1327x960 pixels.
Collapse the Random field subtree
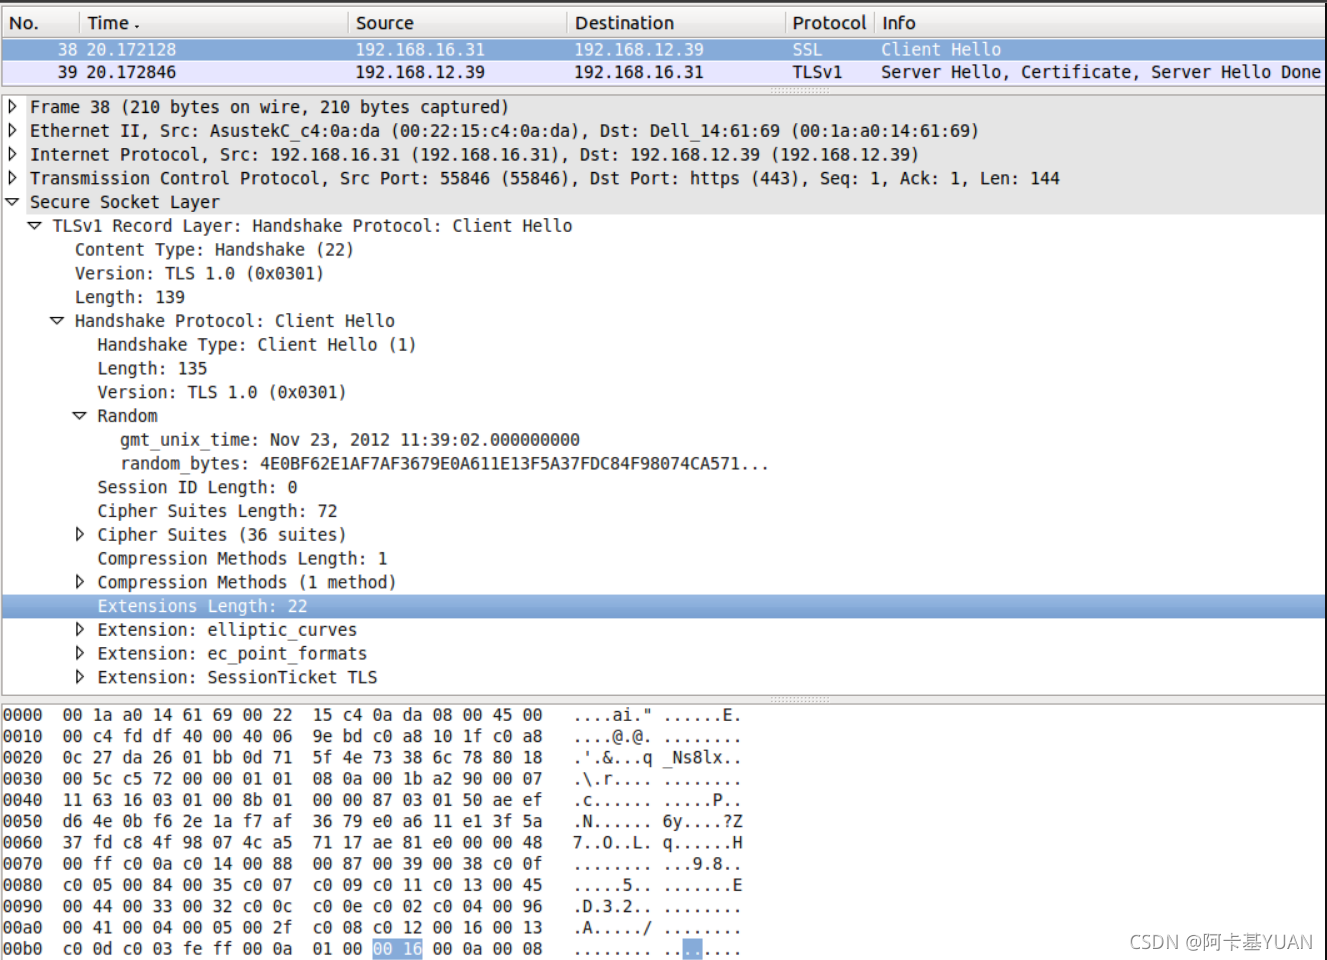[x=80, y=415]
